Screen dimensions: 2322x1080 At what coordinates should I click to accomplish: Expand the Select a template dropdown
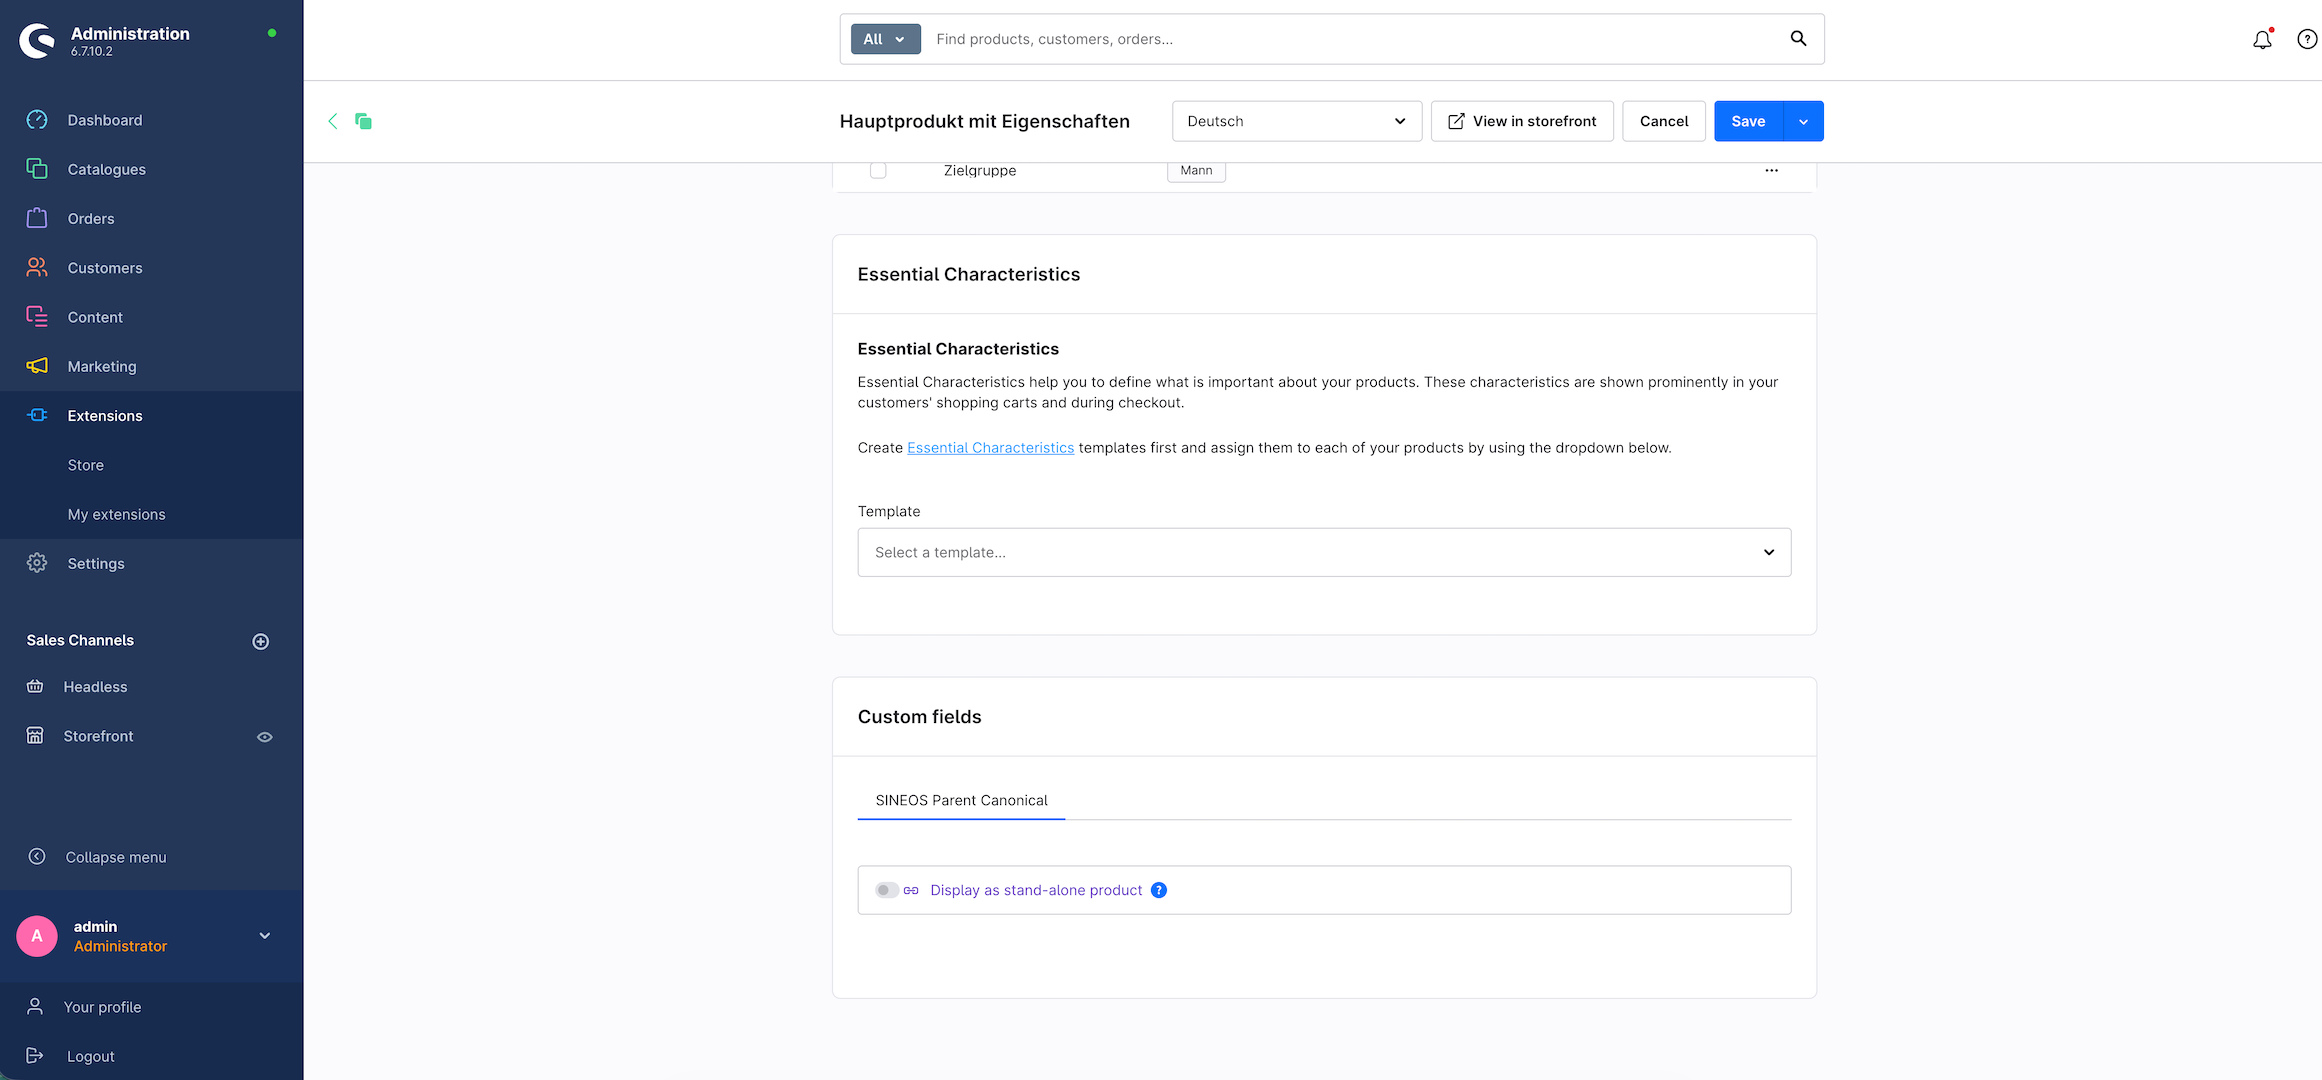pos(1324,552)
